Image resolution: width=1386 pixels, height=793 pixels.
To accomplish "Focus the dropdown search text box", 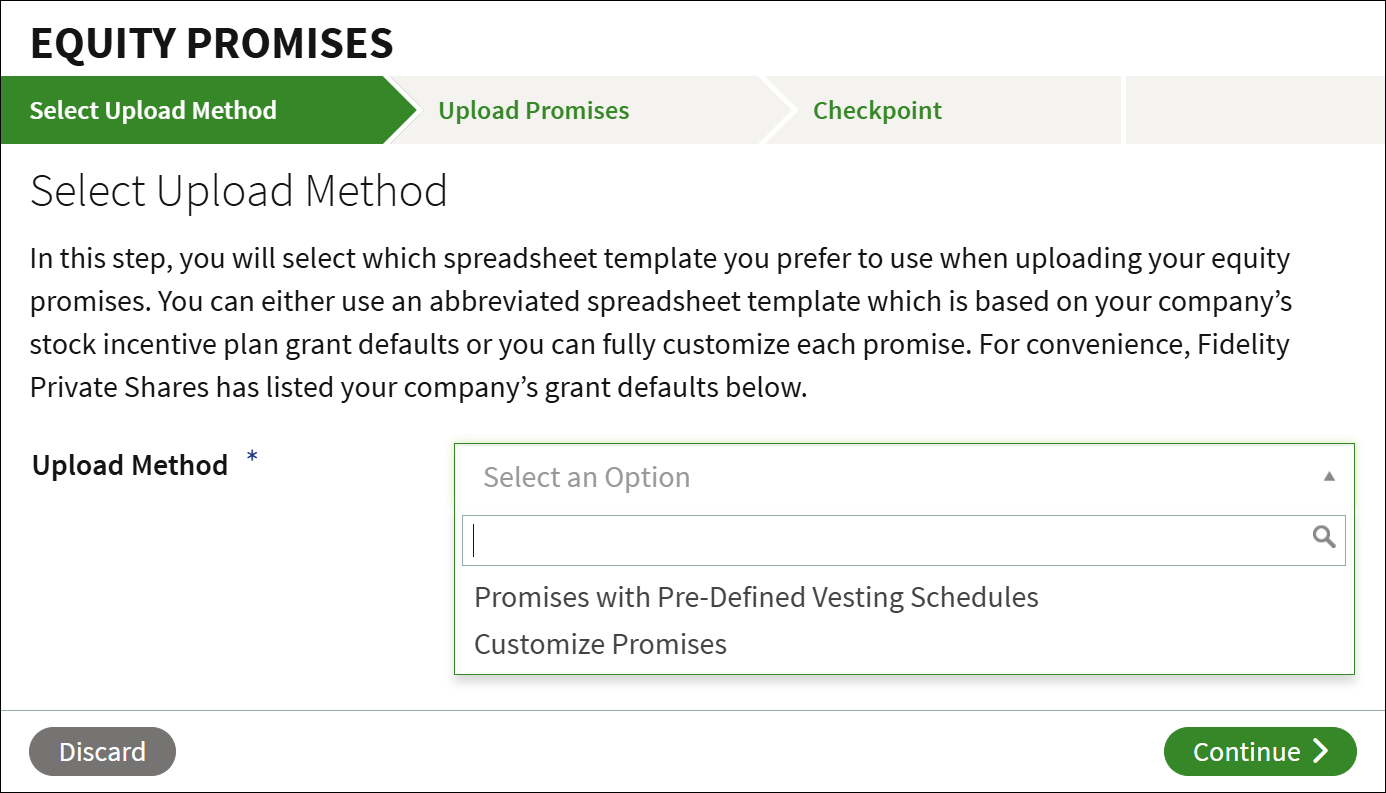I will click(x=904, y=540).
